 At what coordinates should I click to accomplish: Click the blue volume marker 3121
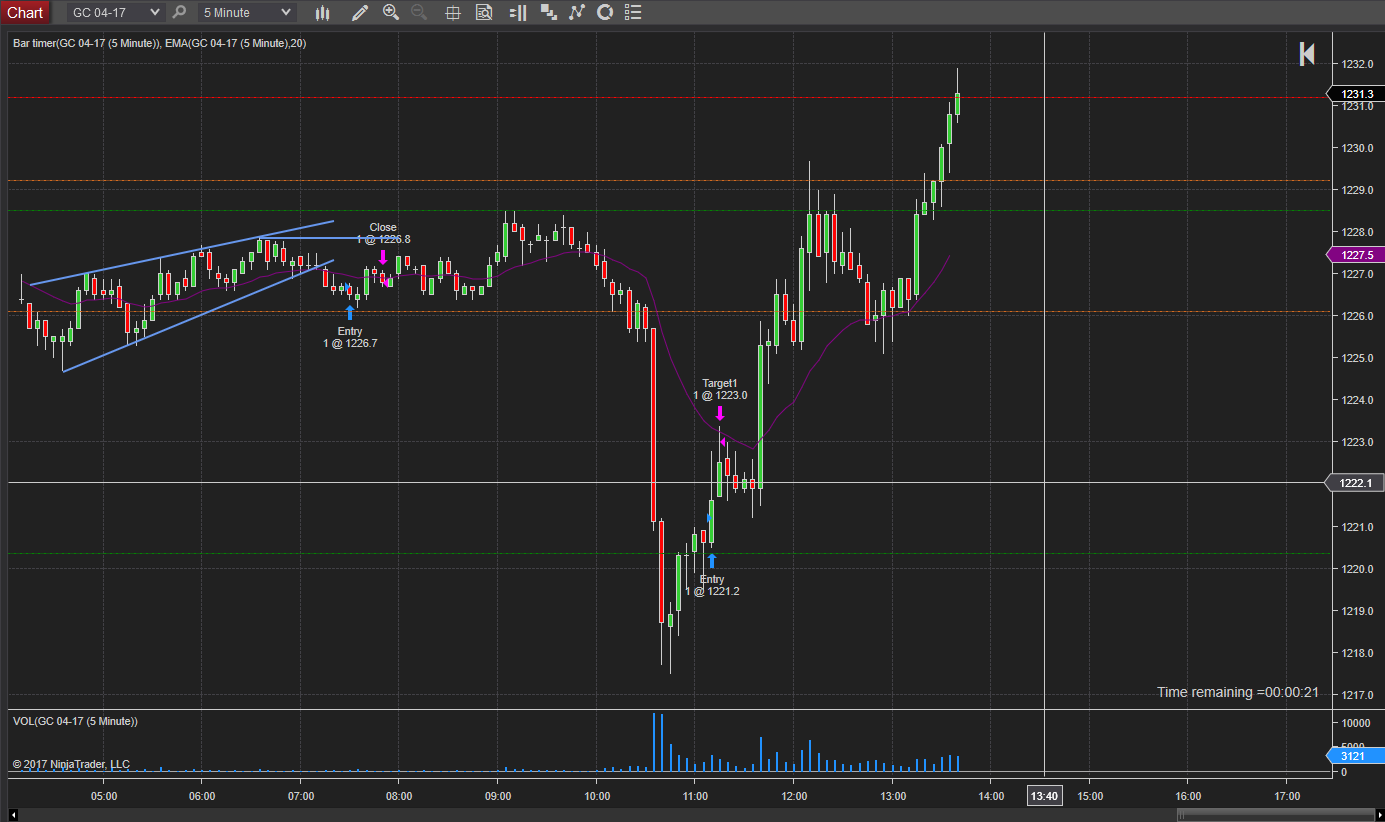(1355, 756)
